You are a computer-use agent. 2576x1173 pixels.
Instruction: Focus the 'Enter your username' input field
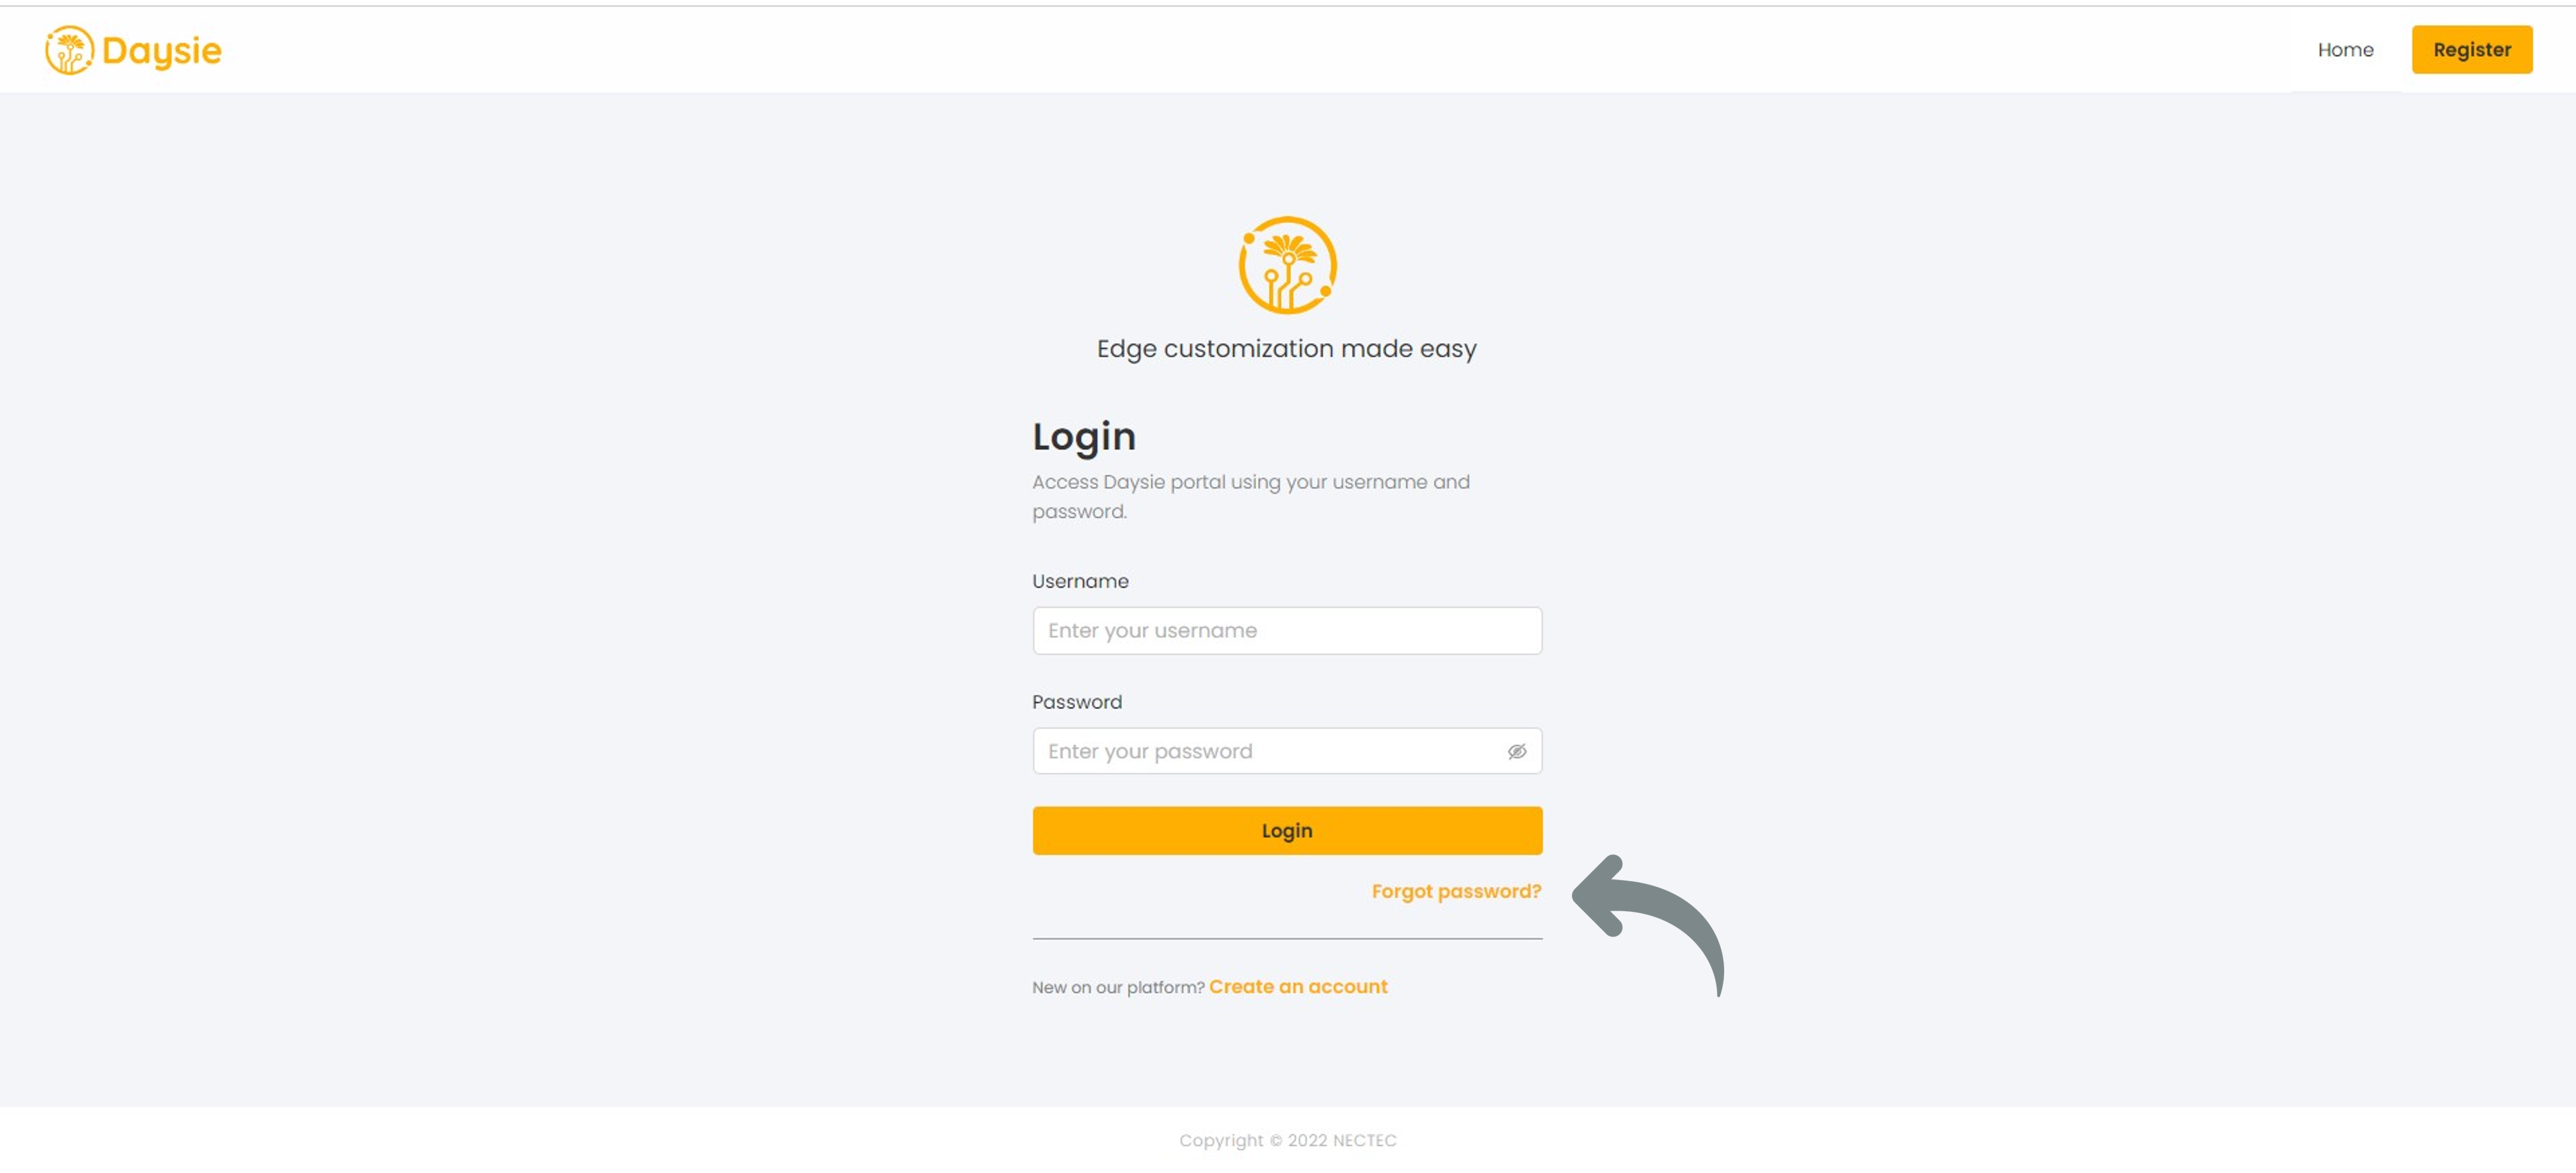tap(1287, 631)
